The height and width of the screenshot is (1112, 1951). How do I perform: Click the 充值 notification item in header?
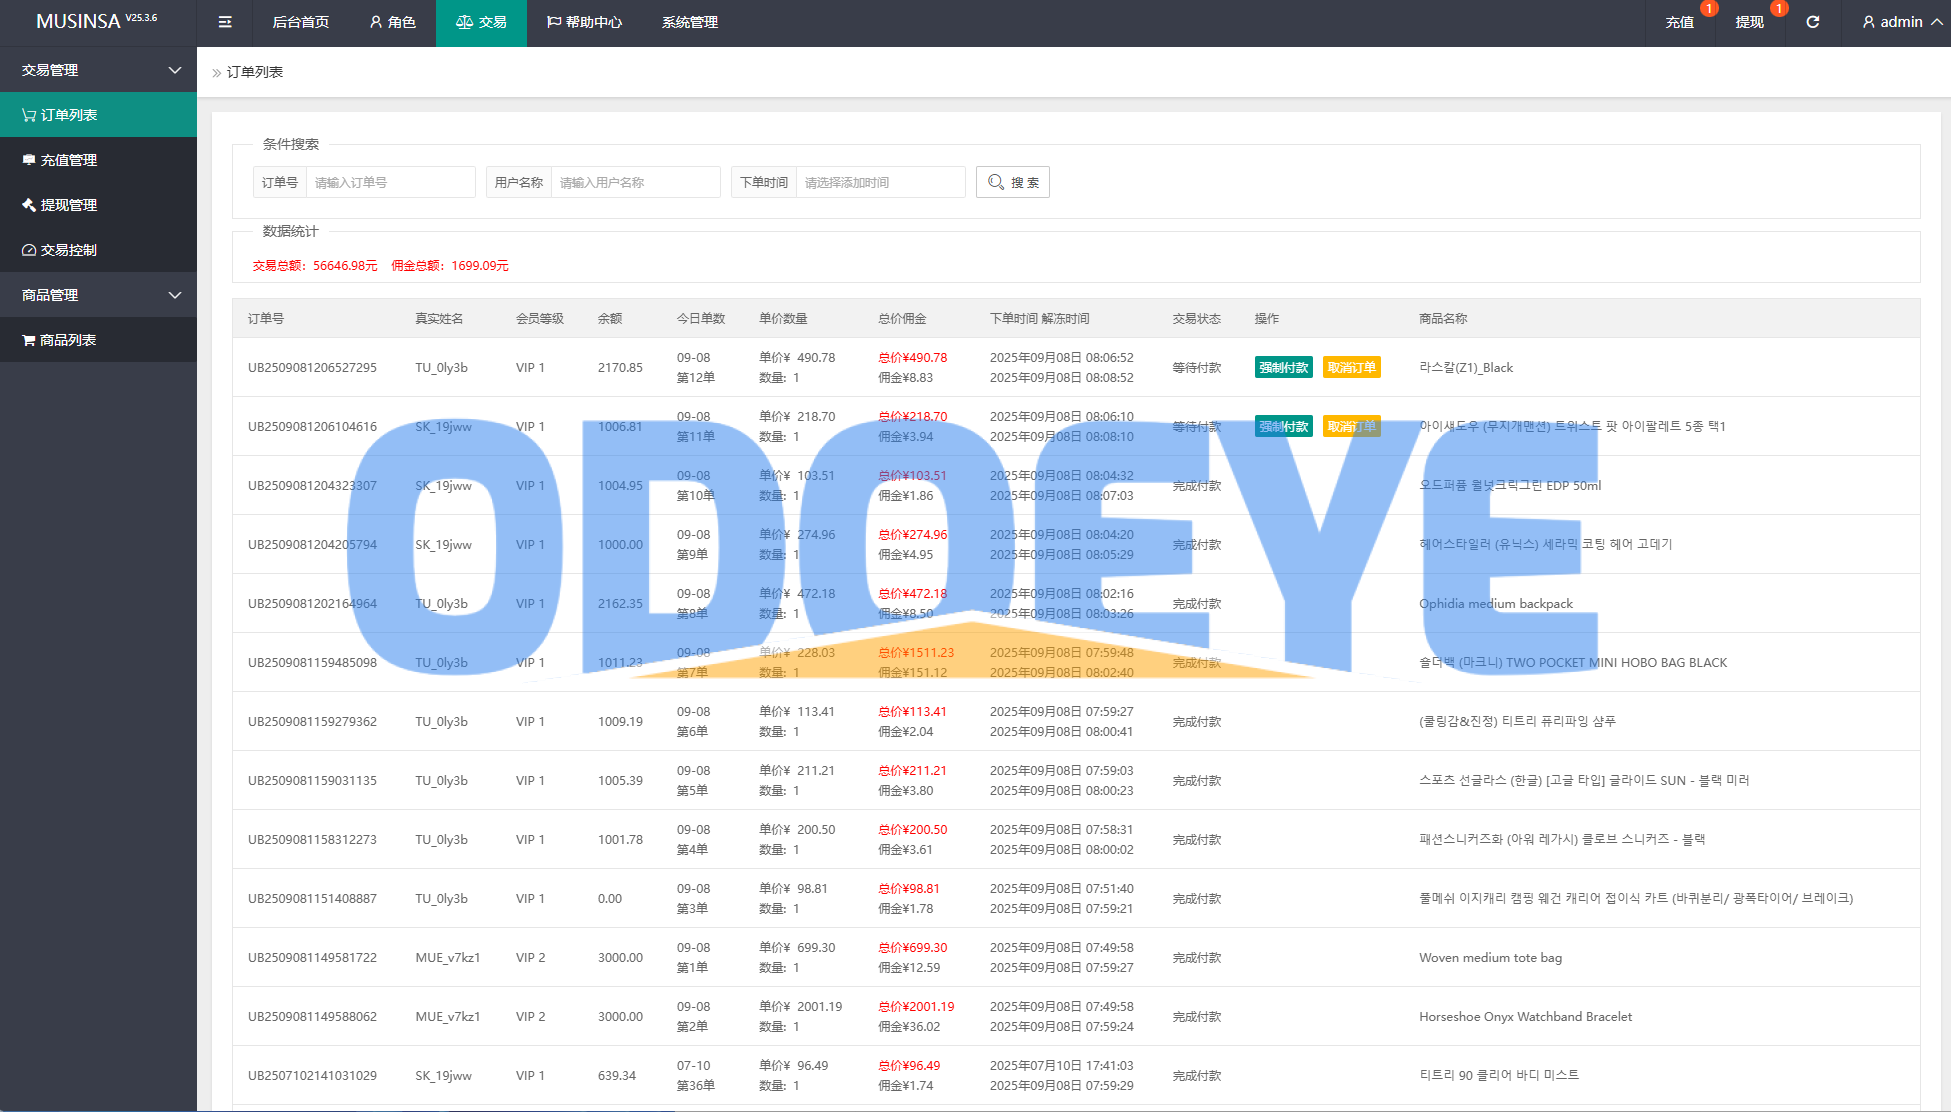tap(1680, 22)
